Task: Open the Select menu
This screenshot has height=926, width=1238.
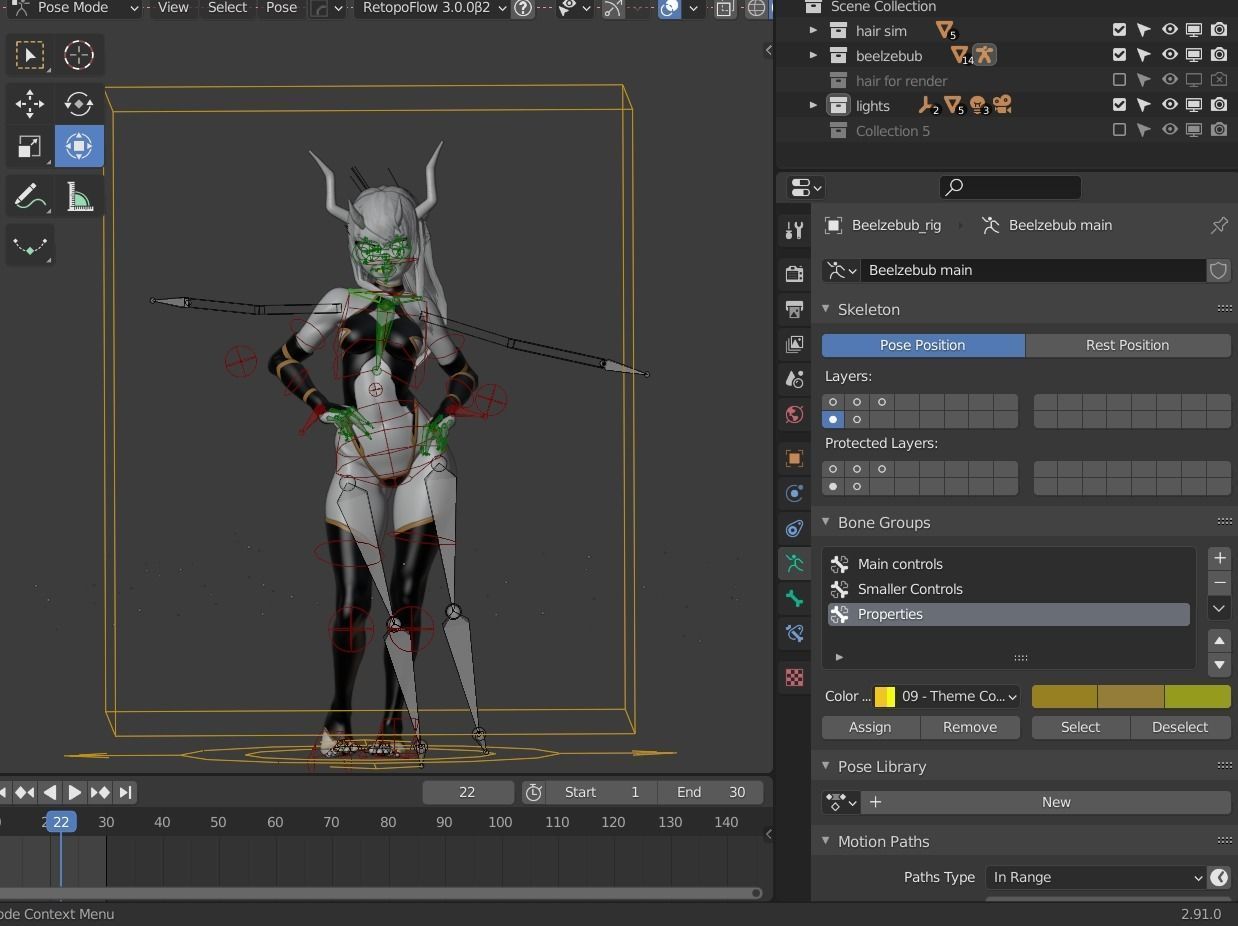Action: click(227, 8)
